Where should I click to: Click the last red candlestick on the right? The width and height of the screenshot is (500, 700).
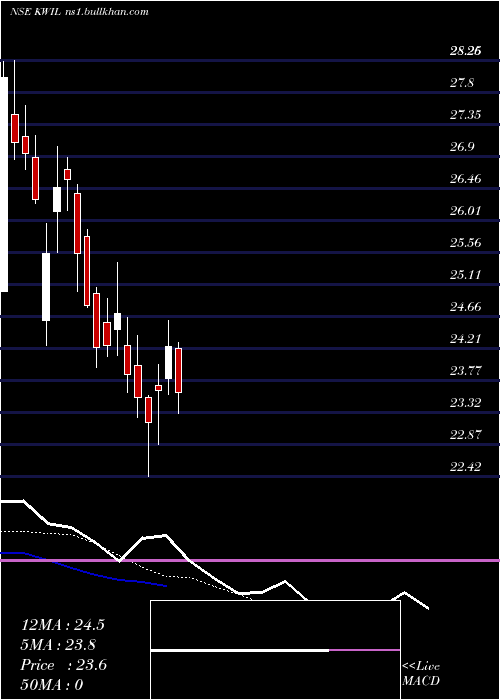pyautogui.click(x=179, y=371)
